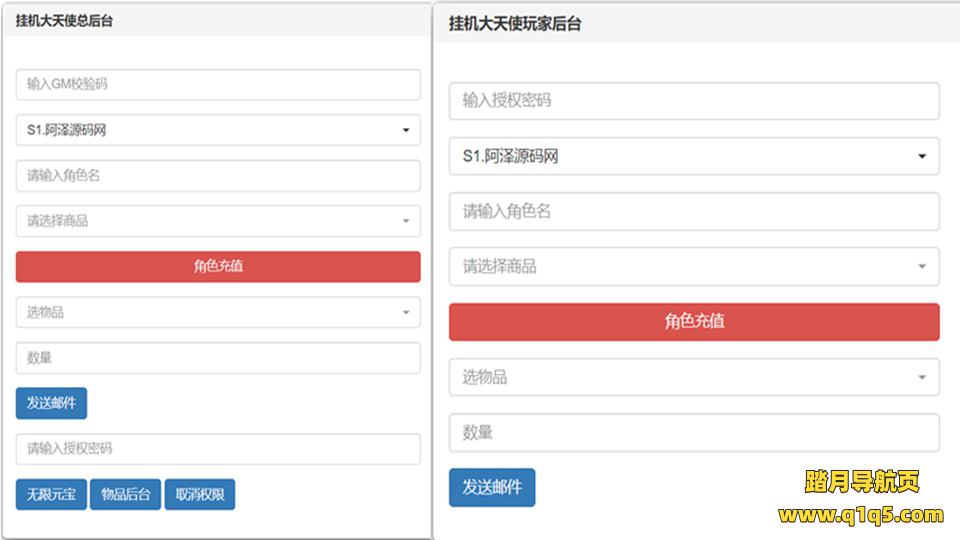Click the 输入授权密码 field in the player panel
The height and width of the screenshot is (540, 960).
point(694,101)
